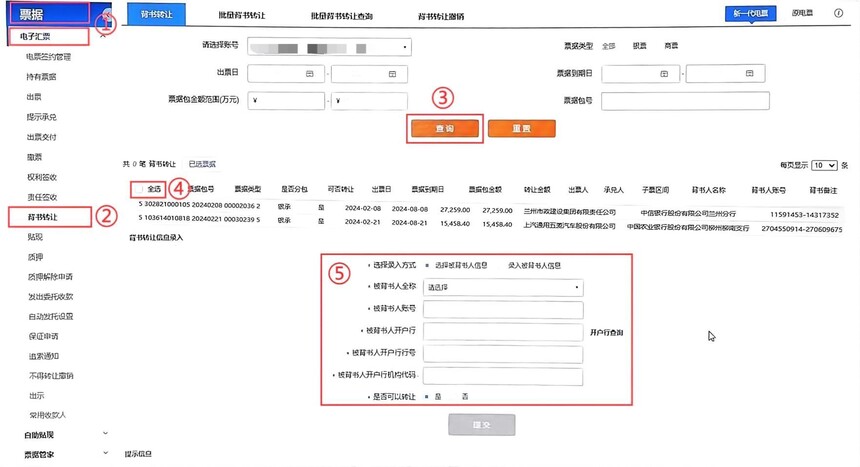Open calendar icon for 出票日 start date
Screen dimensions: 860x467
309,74
